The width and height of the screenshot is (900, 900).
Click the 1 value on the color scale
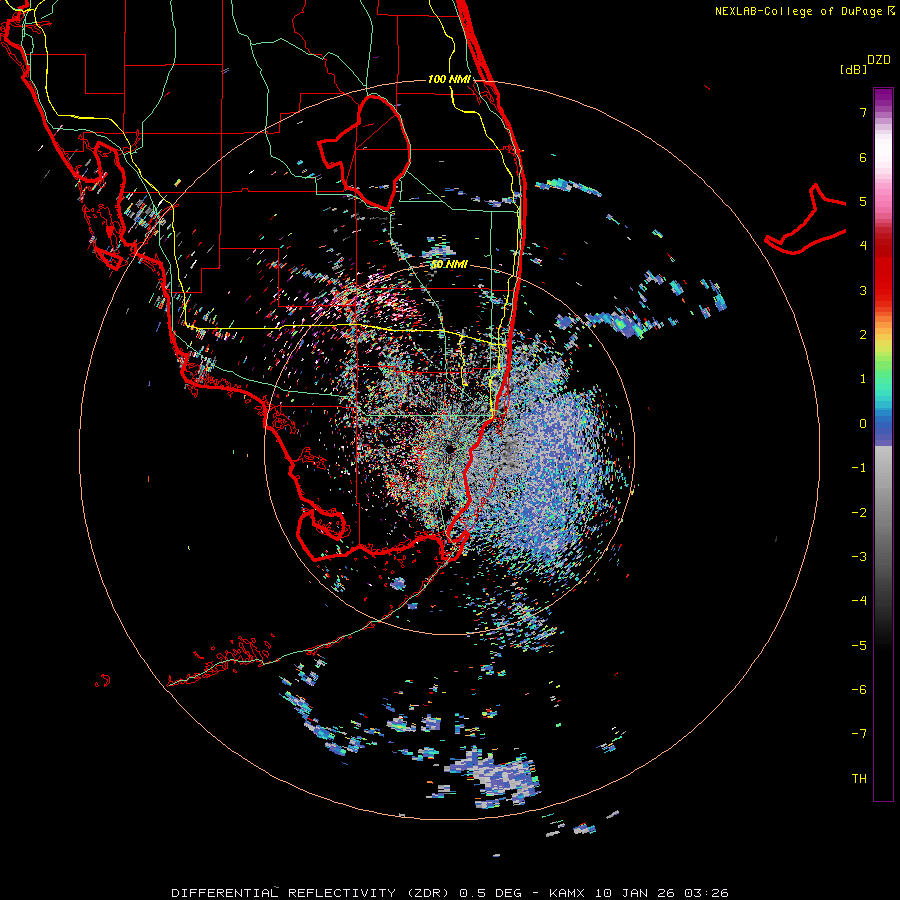click(x=863, y=379)
